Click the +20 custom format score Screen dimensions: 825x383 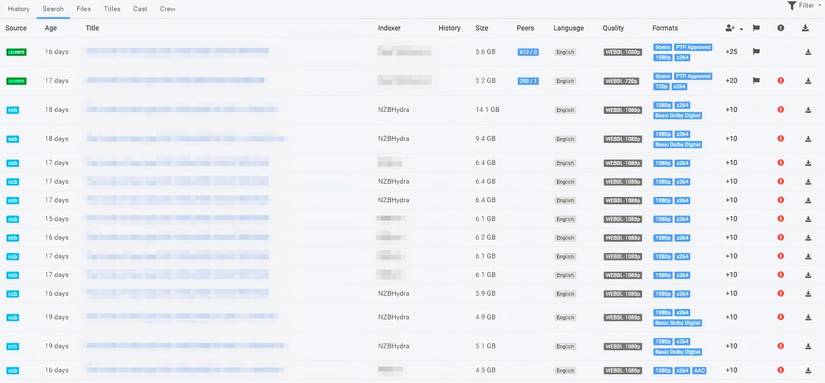[731, 81]
